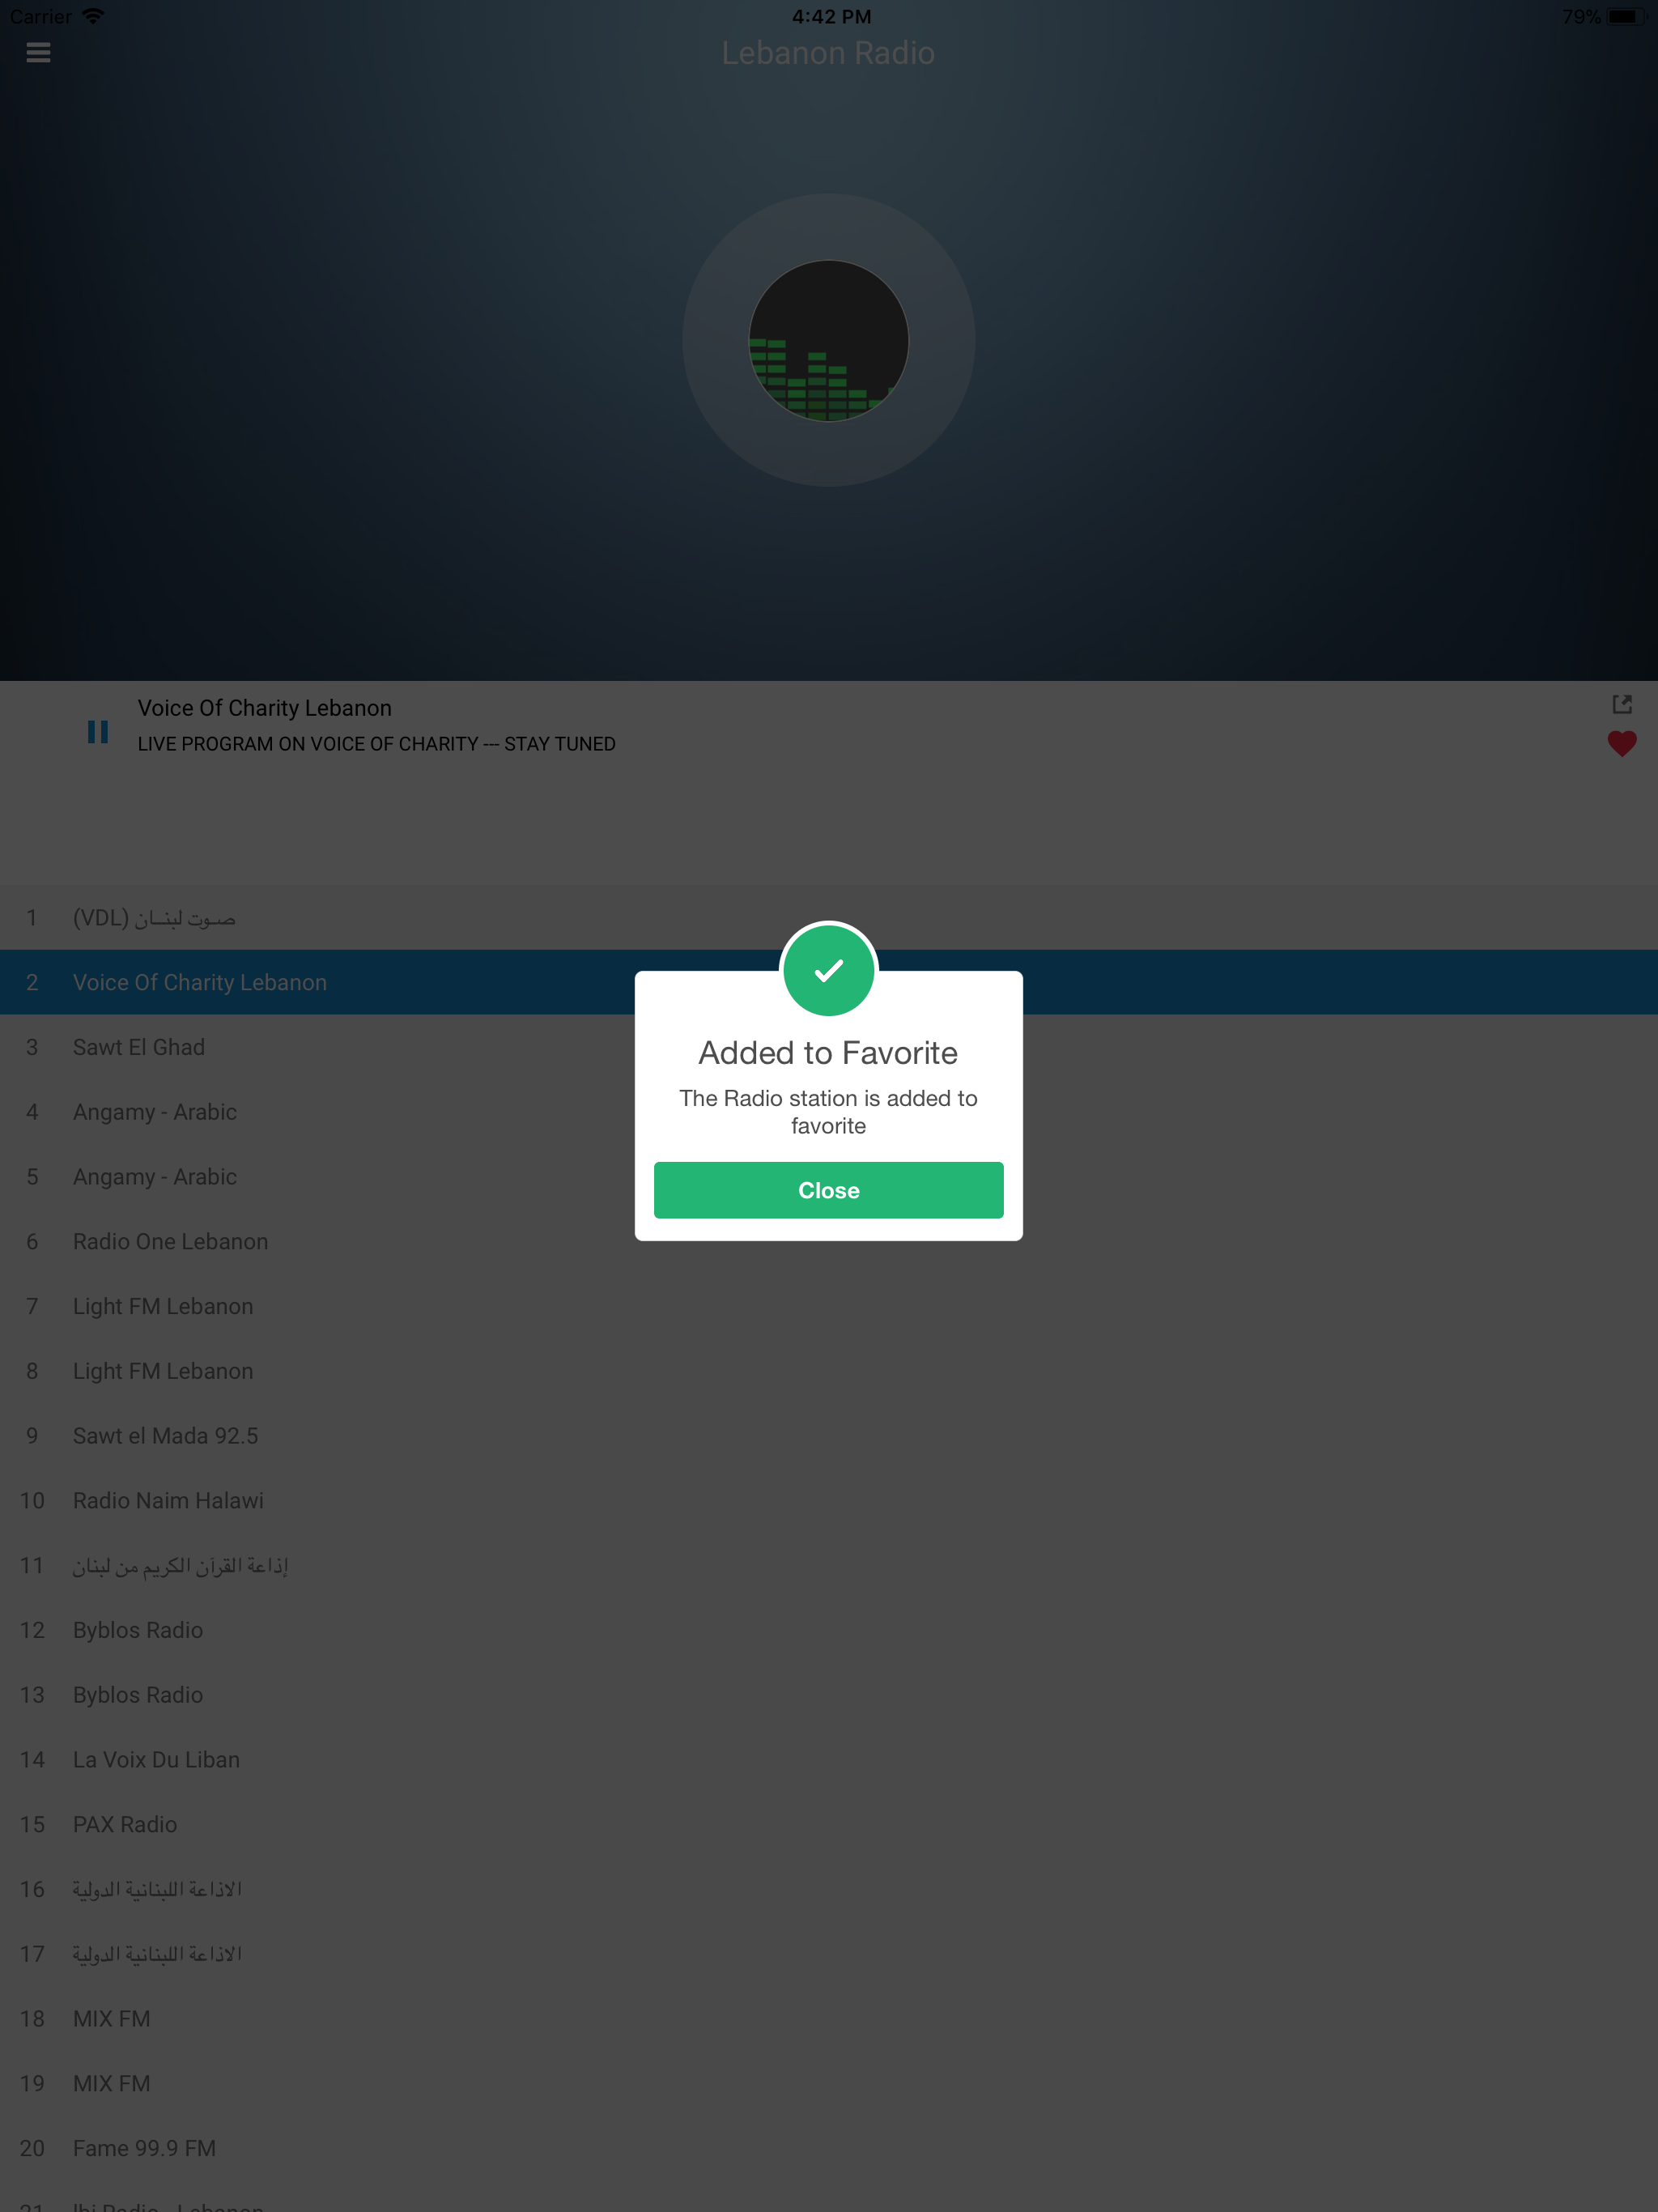Select station 17 الاذاعة اللبنانية الدولية
The width and height of the screenshot is (1658, 2212).
coord(829,1954)
